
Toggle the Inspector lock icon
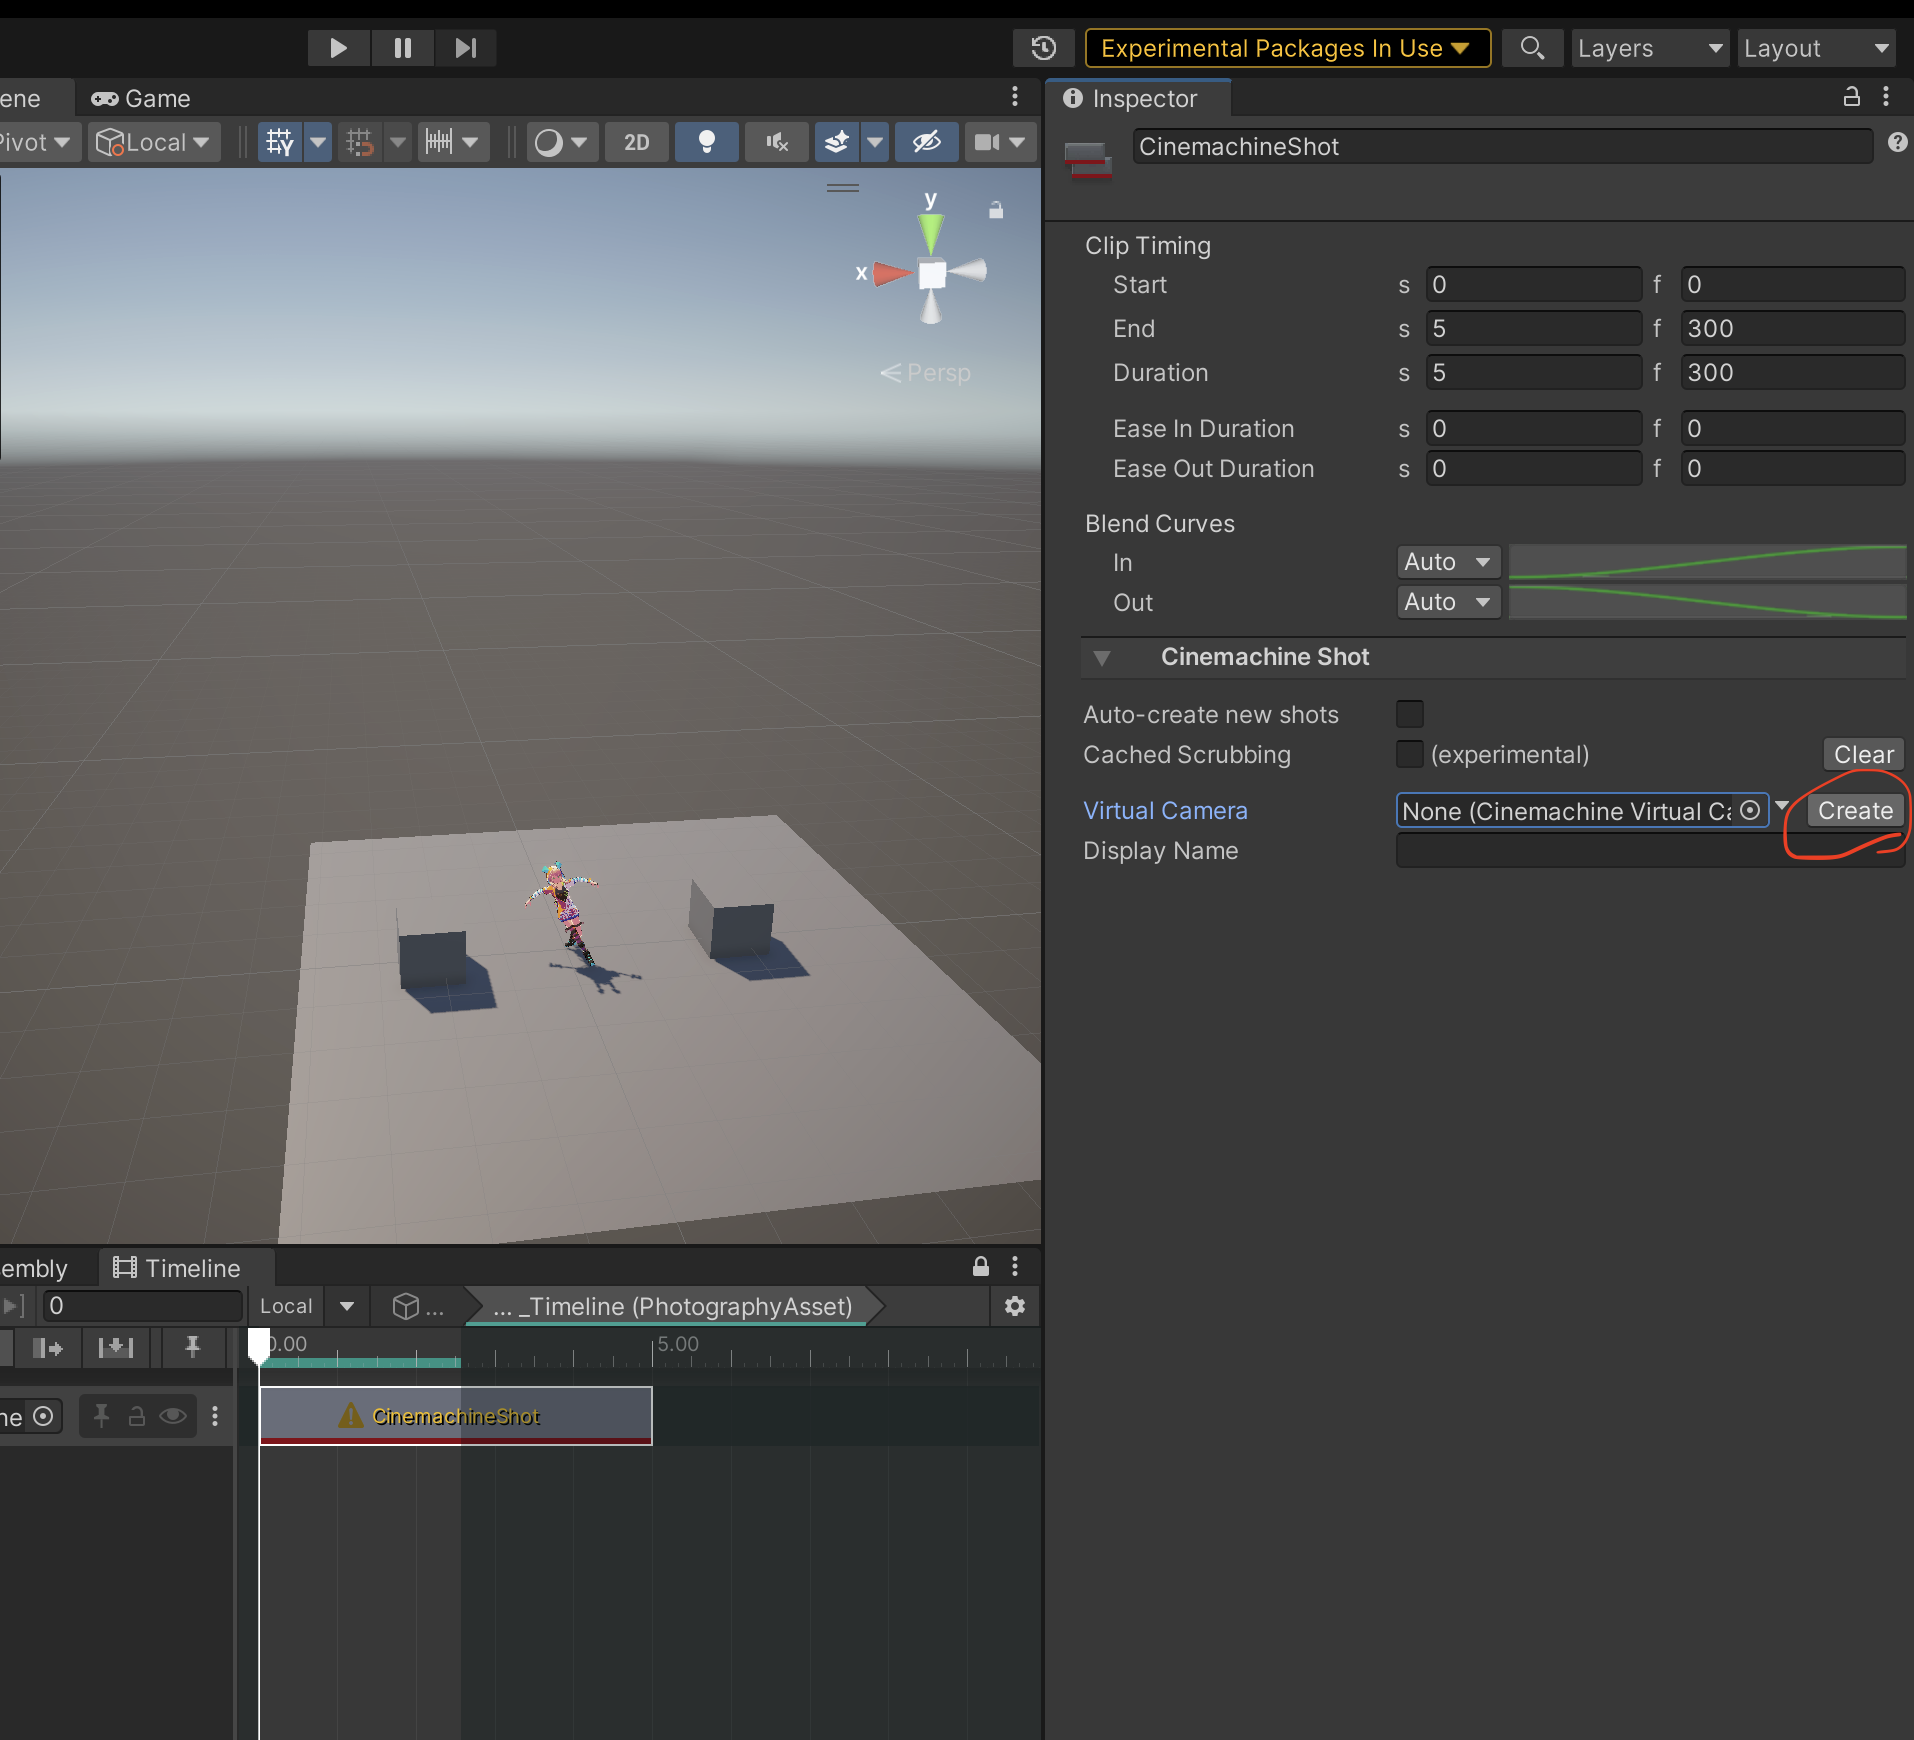click(x=1852, y=96)
